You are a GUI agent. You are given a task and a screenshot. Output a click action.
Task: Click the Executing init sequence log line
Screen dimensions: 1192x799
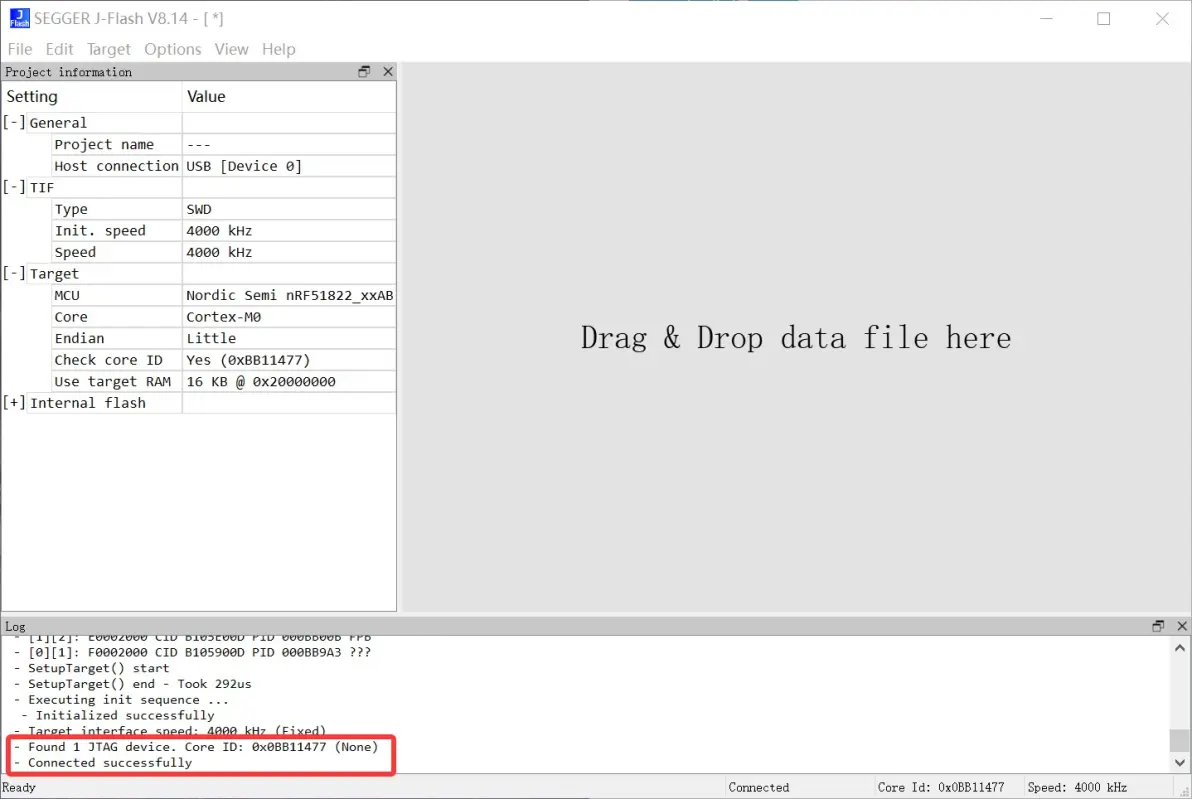(x=121, y=699)
